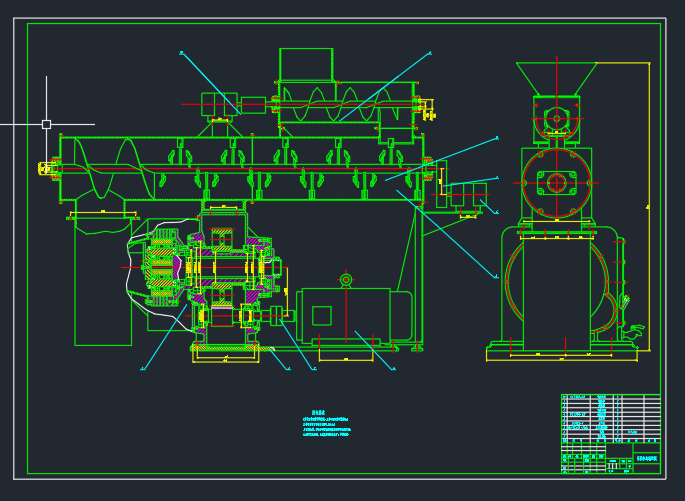Pick the water tap in the side view
The width and height of the screenshot is (685, 501).
[x=632, y=332]
